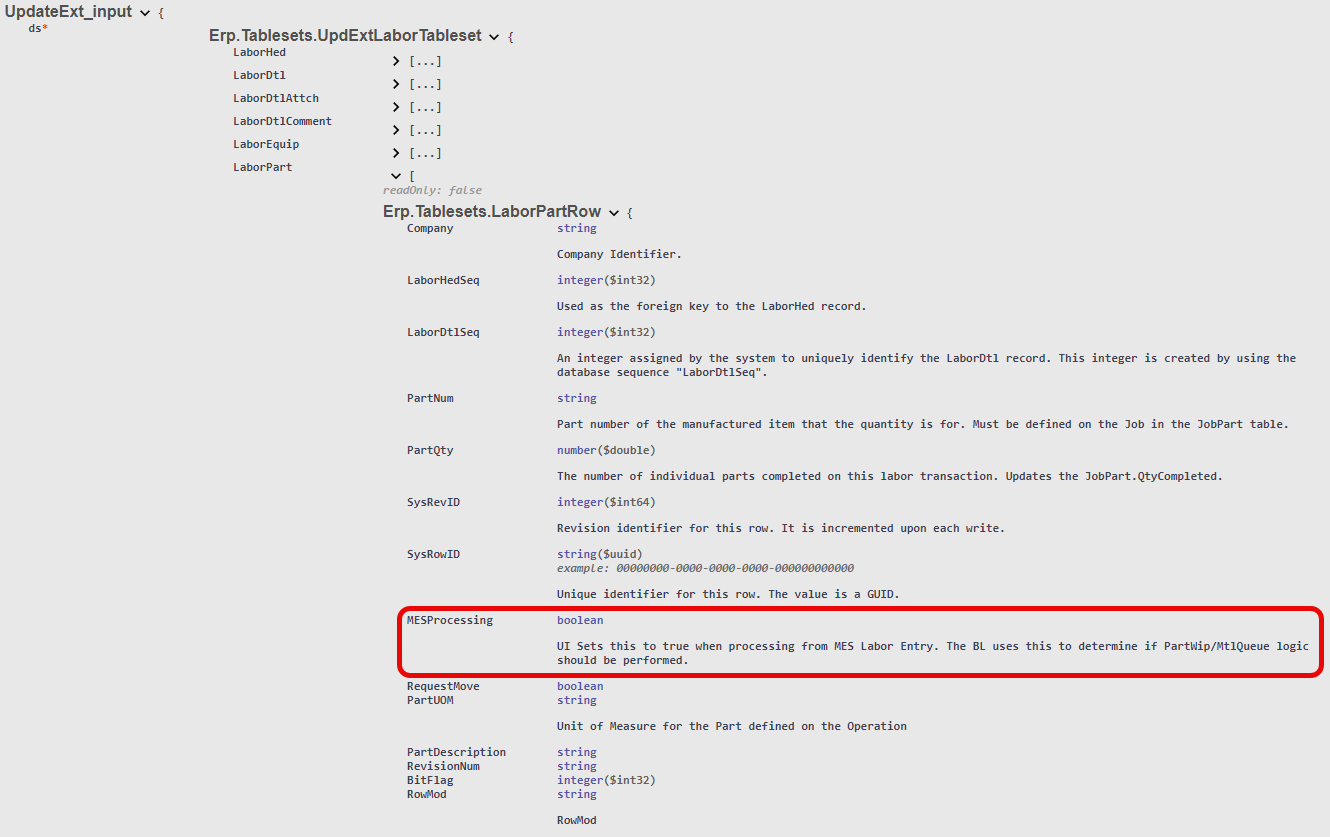This screenshot has height=837, width=1330.
Task: Click the LaborHed foreign key description
Action: (x=711, y=306)
